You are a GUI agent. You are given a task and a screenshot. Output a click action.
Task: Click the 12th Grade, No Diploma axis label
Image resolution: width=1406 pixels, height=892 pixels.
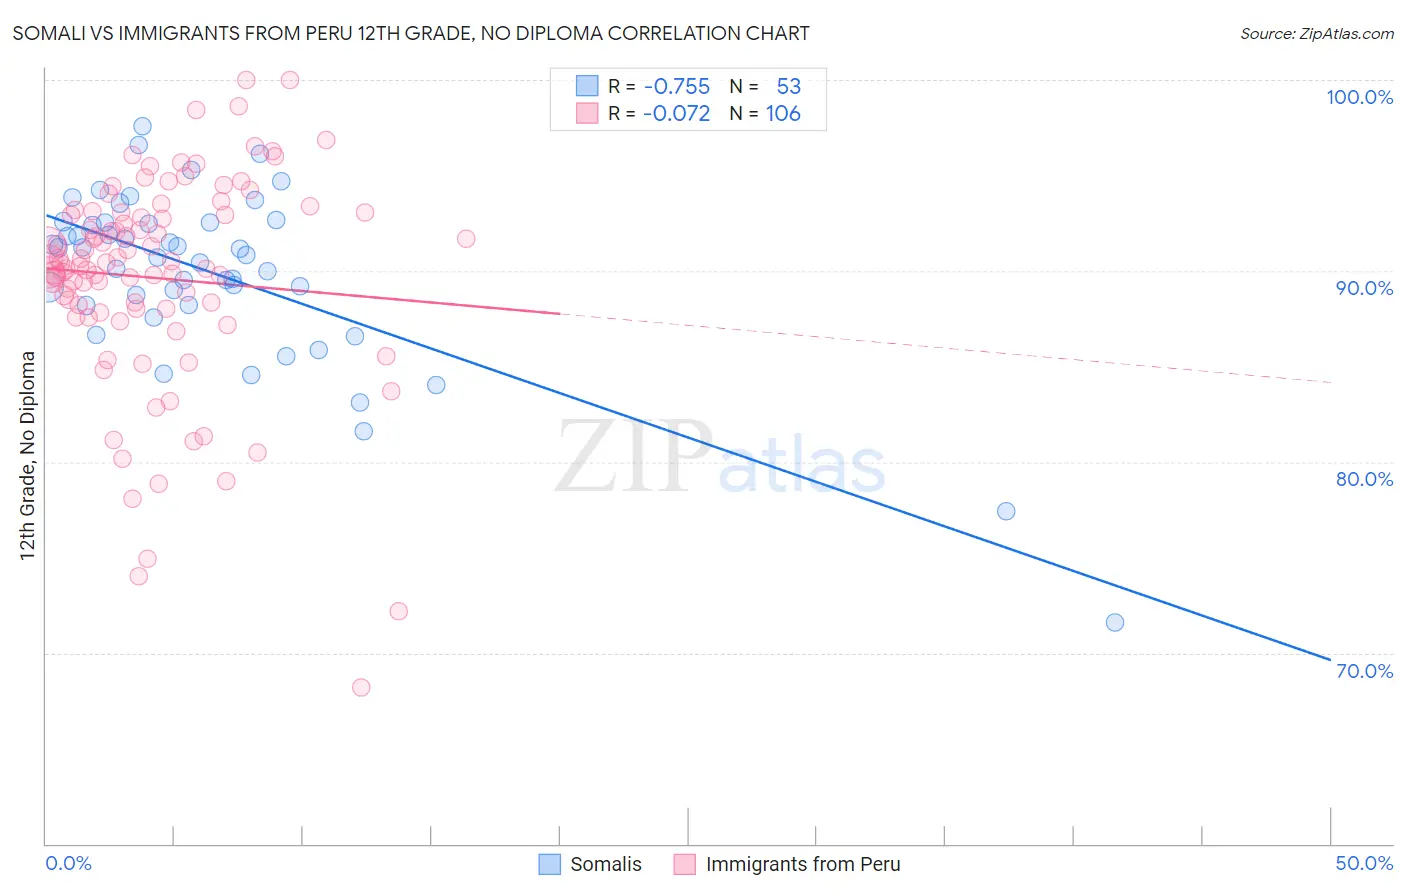pyautogui.click(x=28, y=455)
